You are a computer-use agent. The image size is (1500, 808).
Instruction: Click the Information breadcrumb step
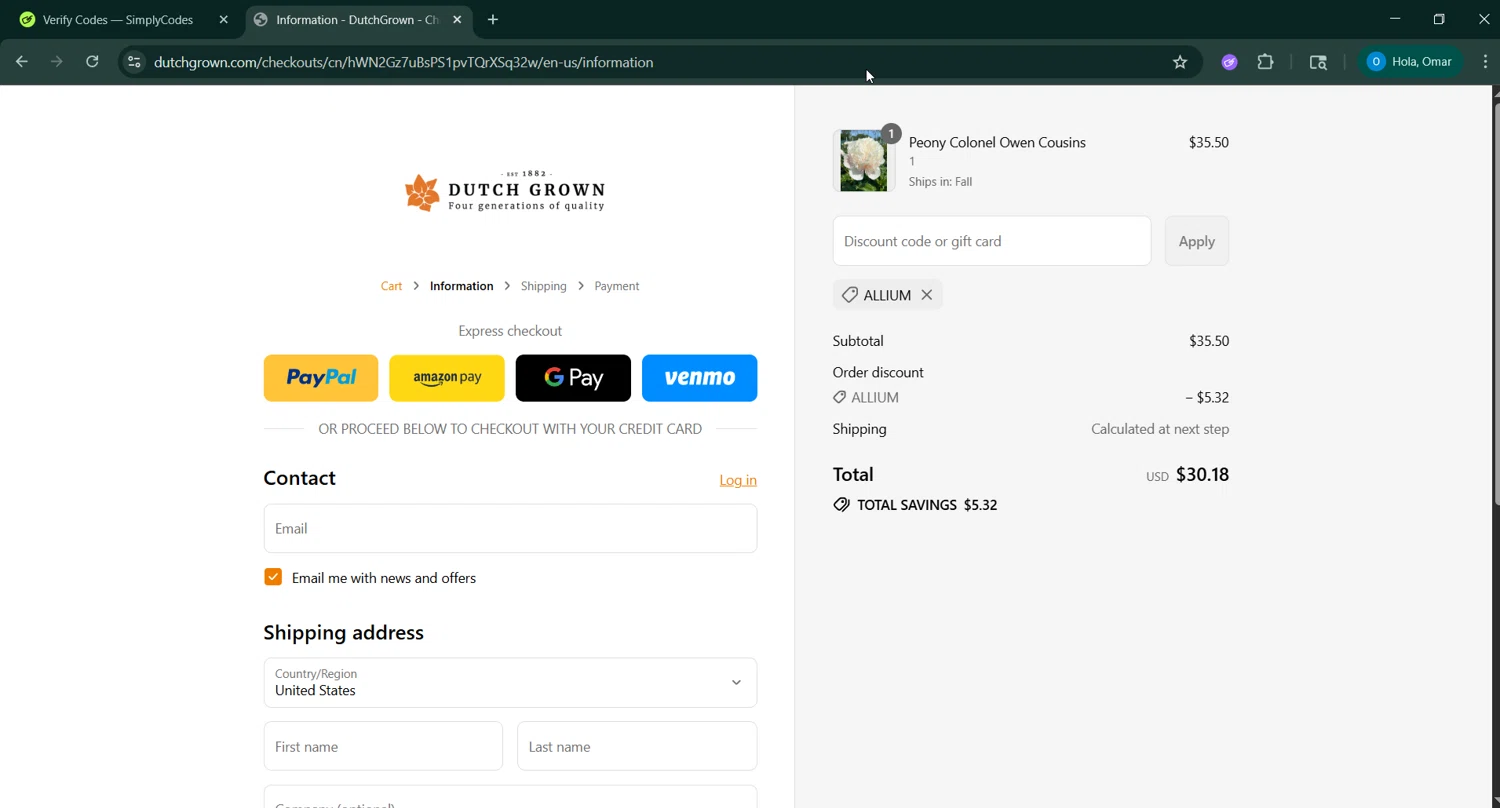pyautogui.click(x=461, y=286)
